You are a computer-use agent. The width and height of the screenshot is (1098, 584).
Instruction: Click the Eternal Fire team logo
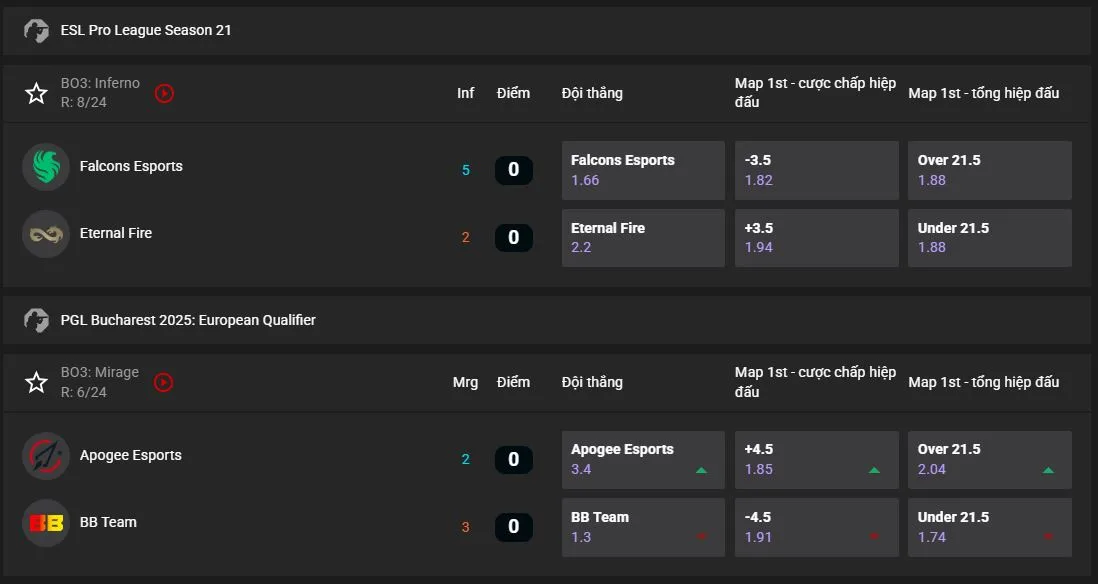tap(46, 233)
